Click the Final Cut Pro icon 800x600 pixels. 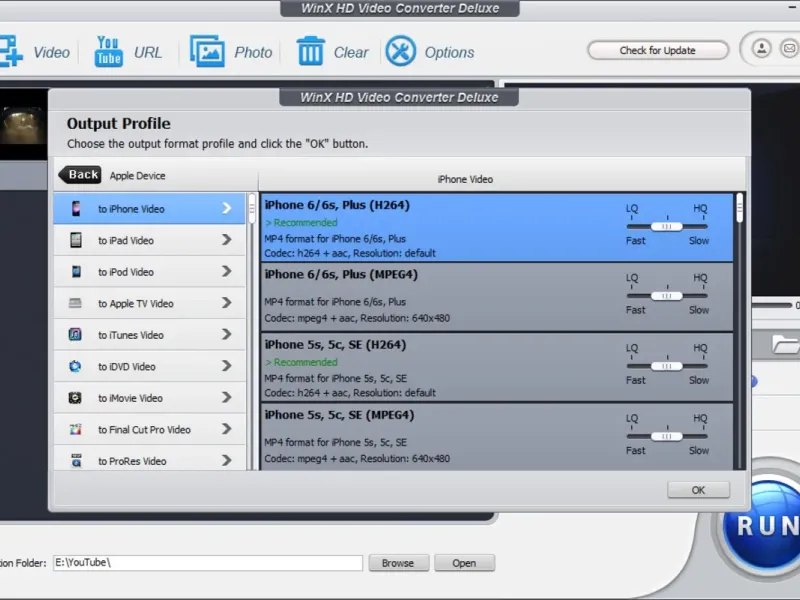tap(75, 429)
